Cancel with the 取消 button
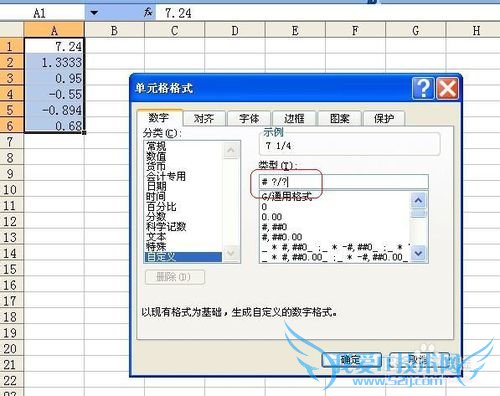500x396 pixels. coord(419,360)
